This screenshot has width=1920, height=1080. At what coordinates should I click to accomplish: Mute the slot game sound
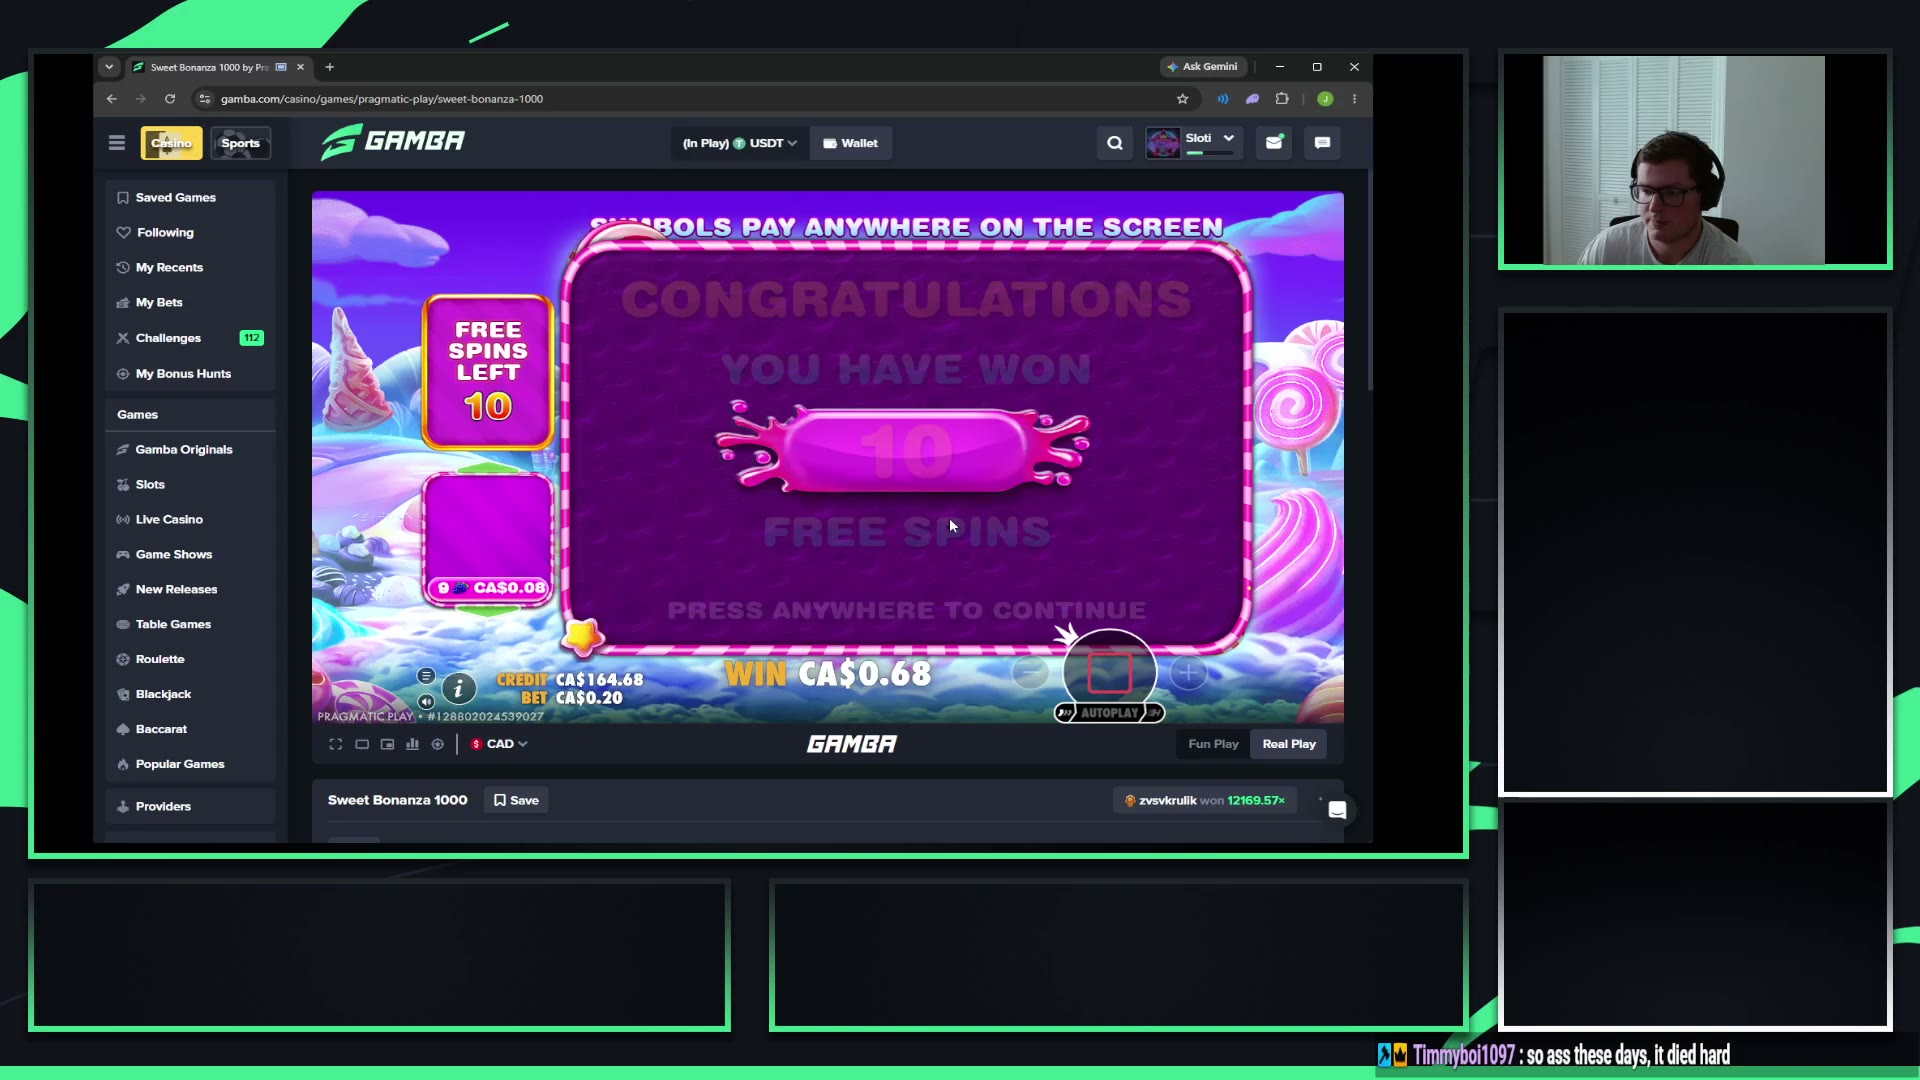[426, 702]
